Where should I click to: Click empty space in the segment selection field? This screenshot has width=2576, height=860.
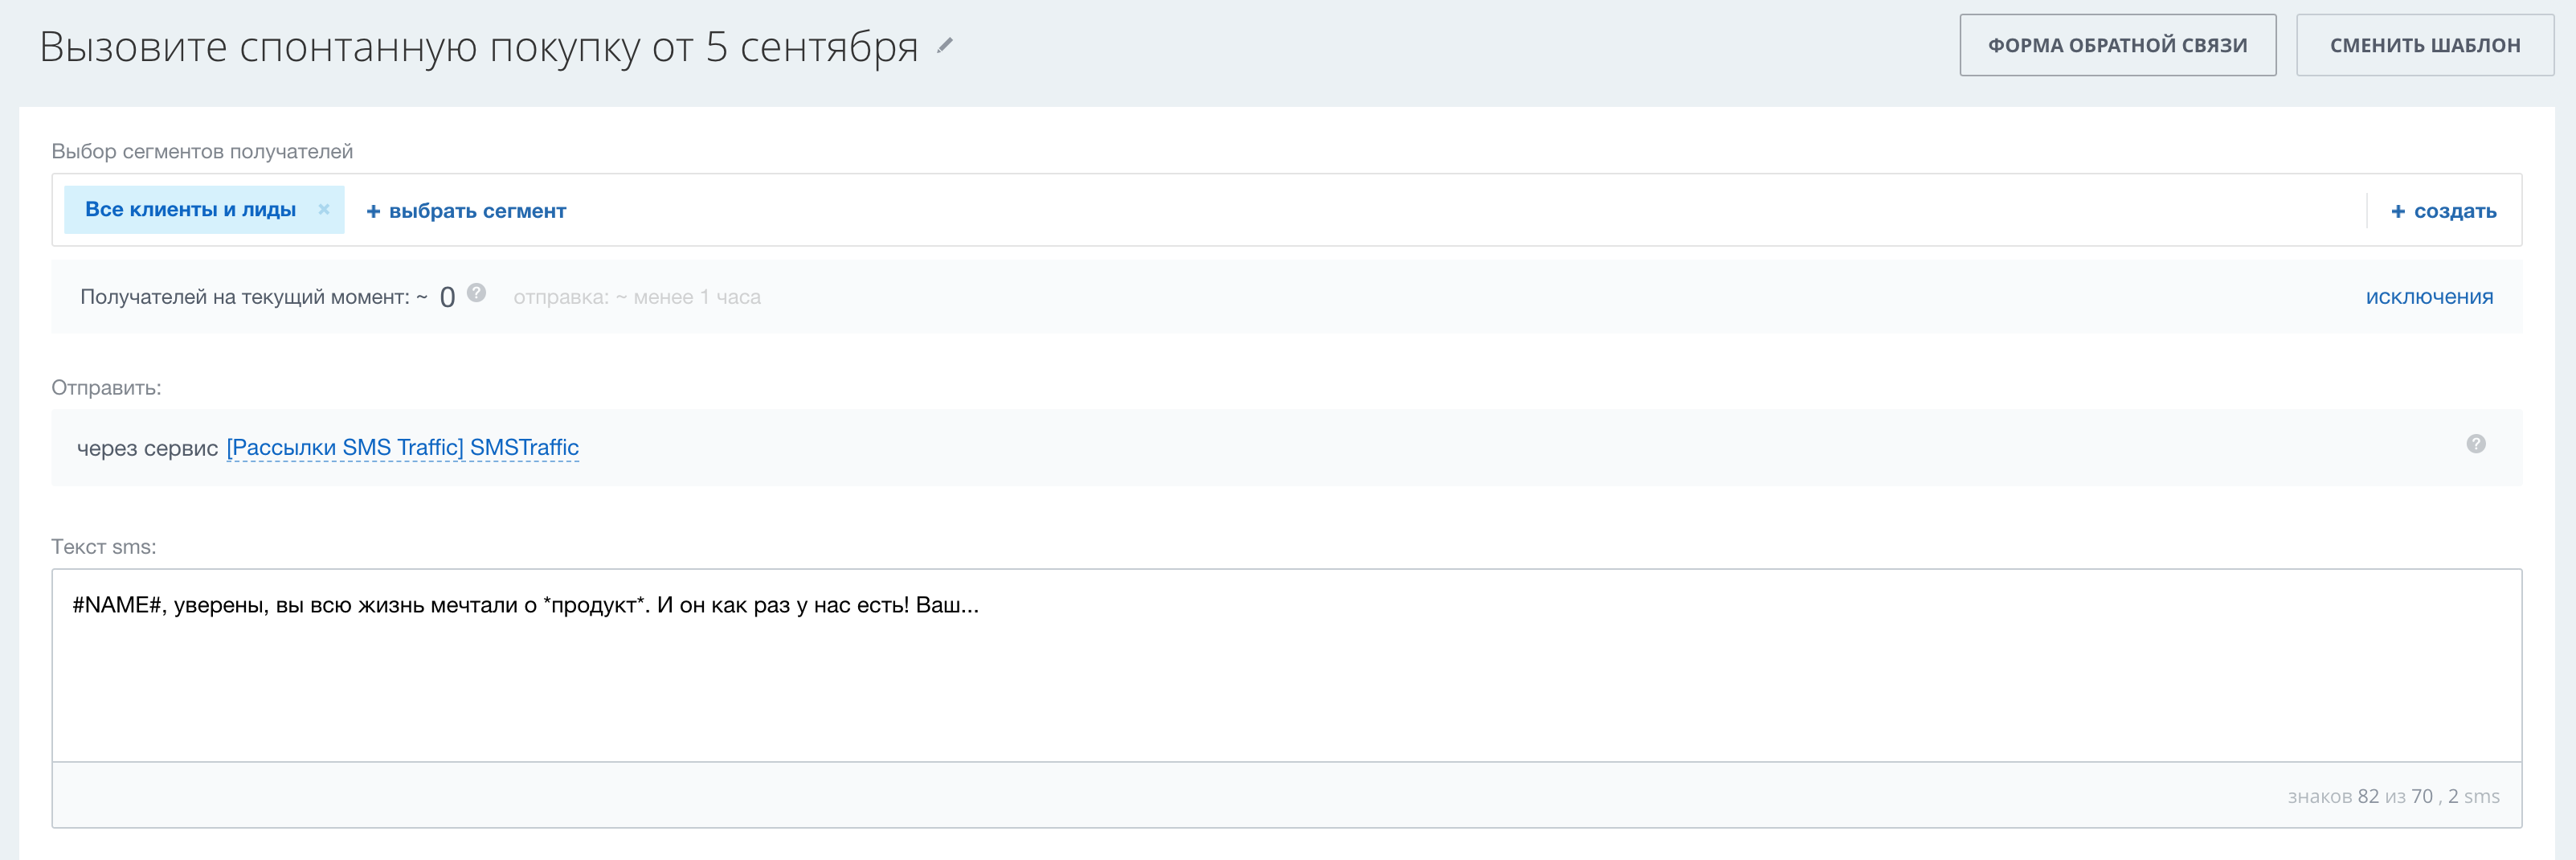coord(1400,211)
